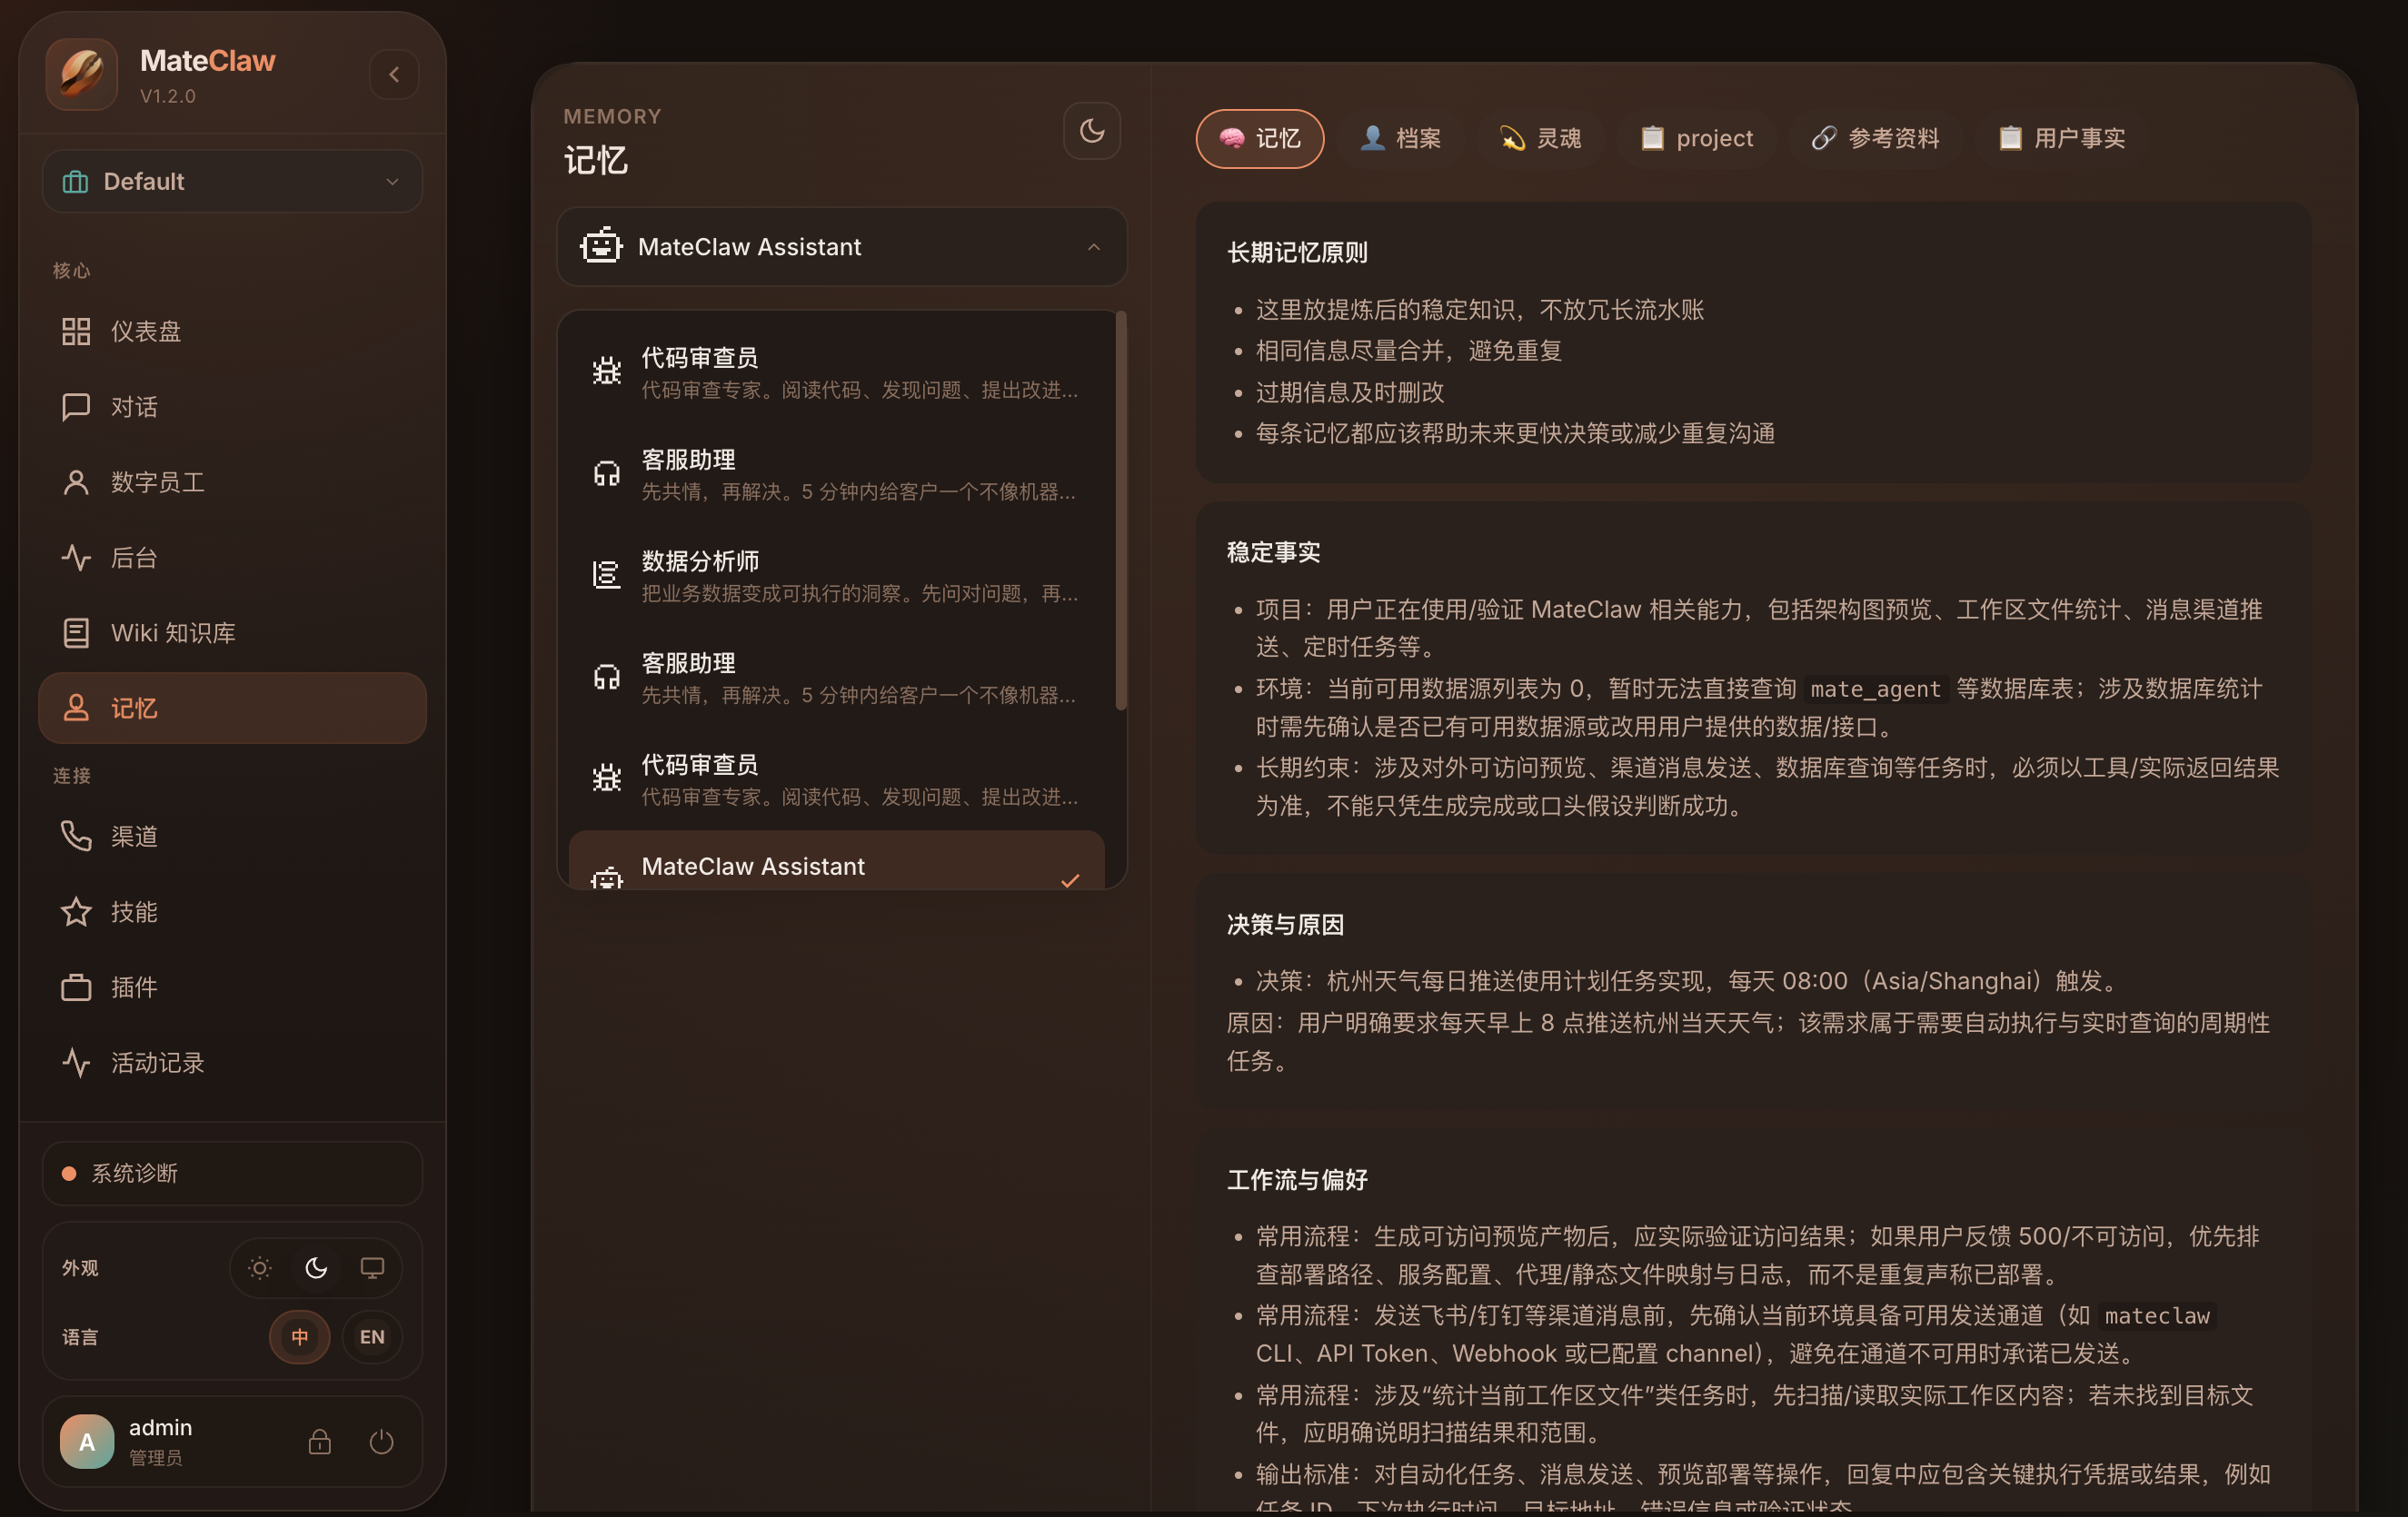Click the MateClaw title text
Viewport: 2408px width, 1517px height.
208,61
